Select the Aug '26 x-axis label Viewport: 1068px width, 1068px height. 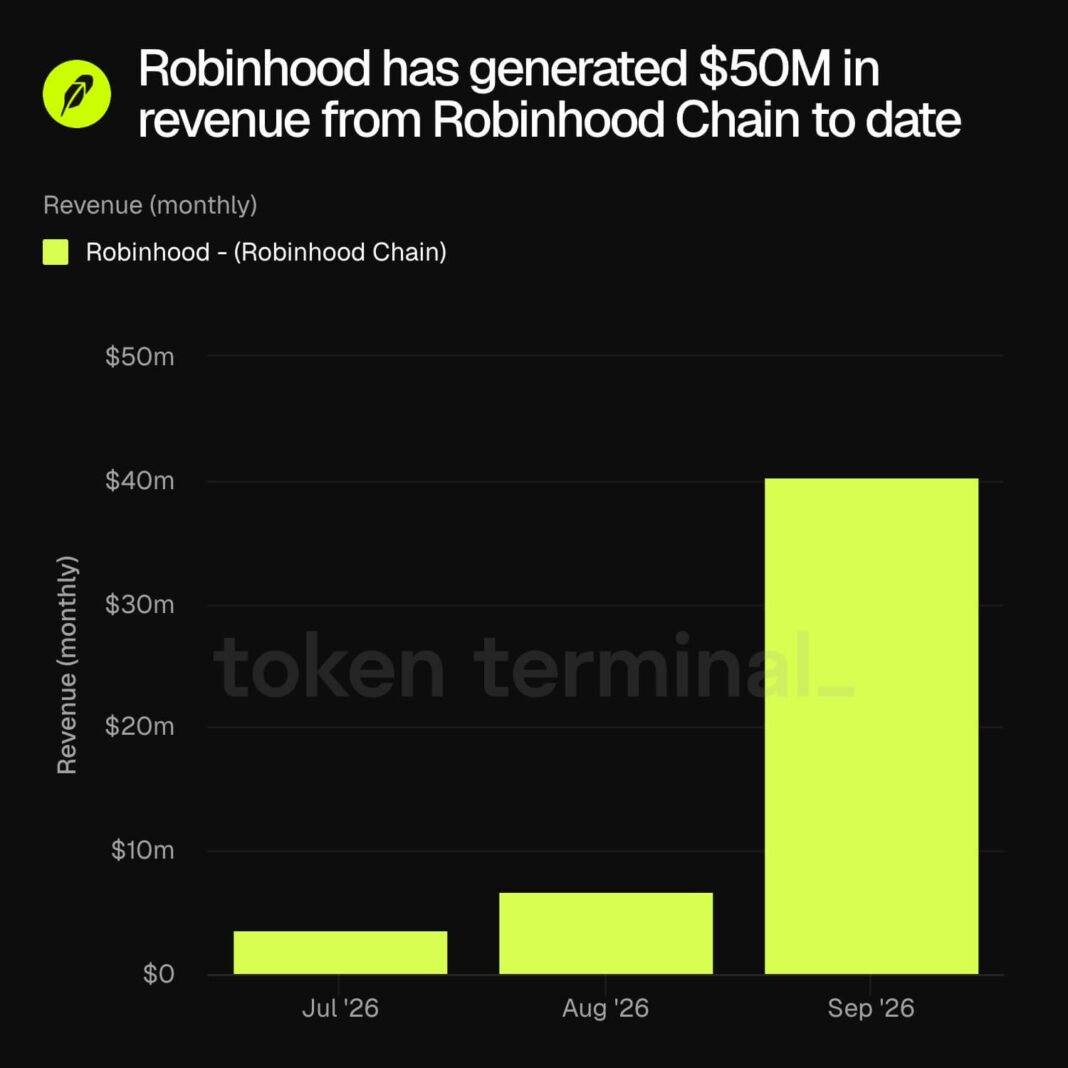click(606, 1008)
